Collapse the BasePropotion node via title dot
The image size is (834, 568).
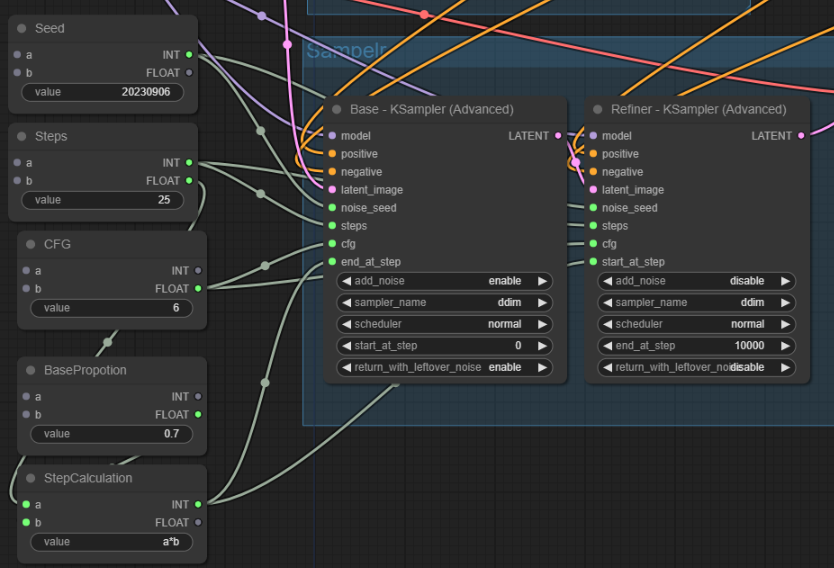pos(31,370)
